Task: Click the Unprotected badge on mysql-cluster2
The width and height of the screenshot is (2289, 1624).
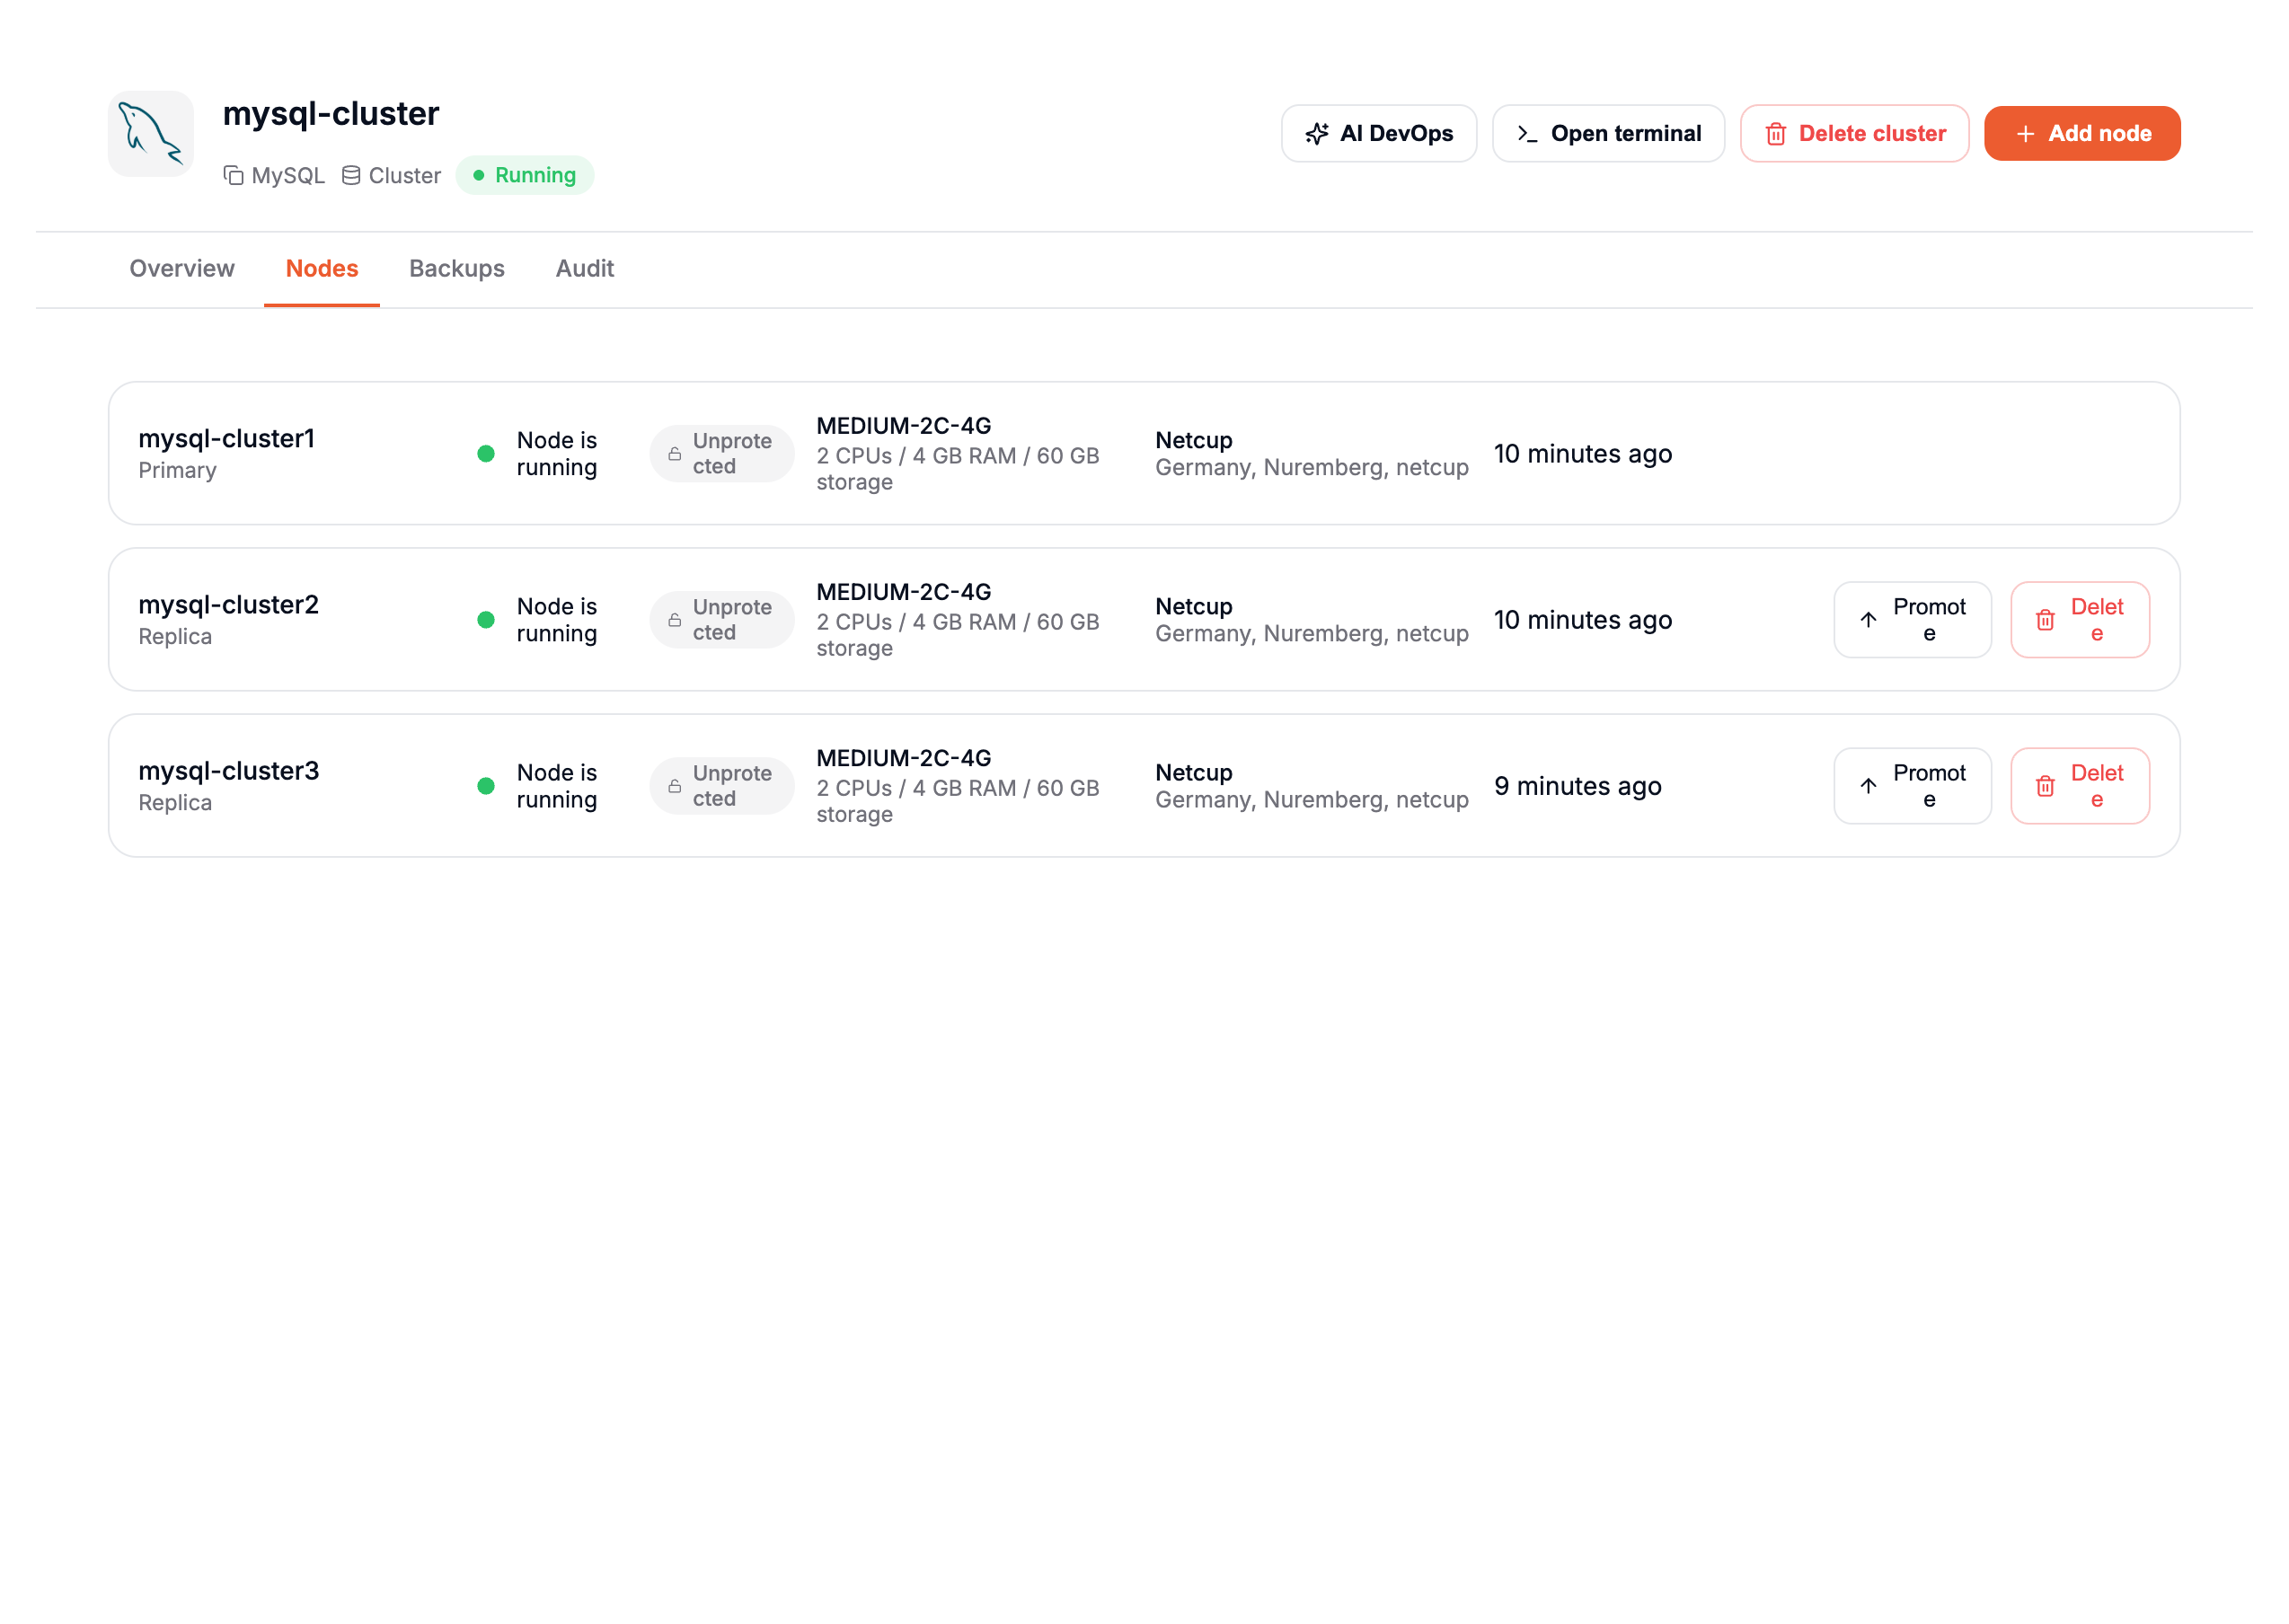Action: 721,620
